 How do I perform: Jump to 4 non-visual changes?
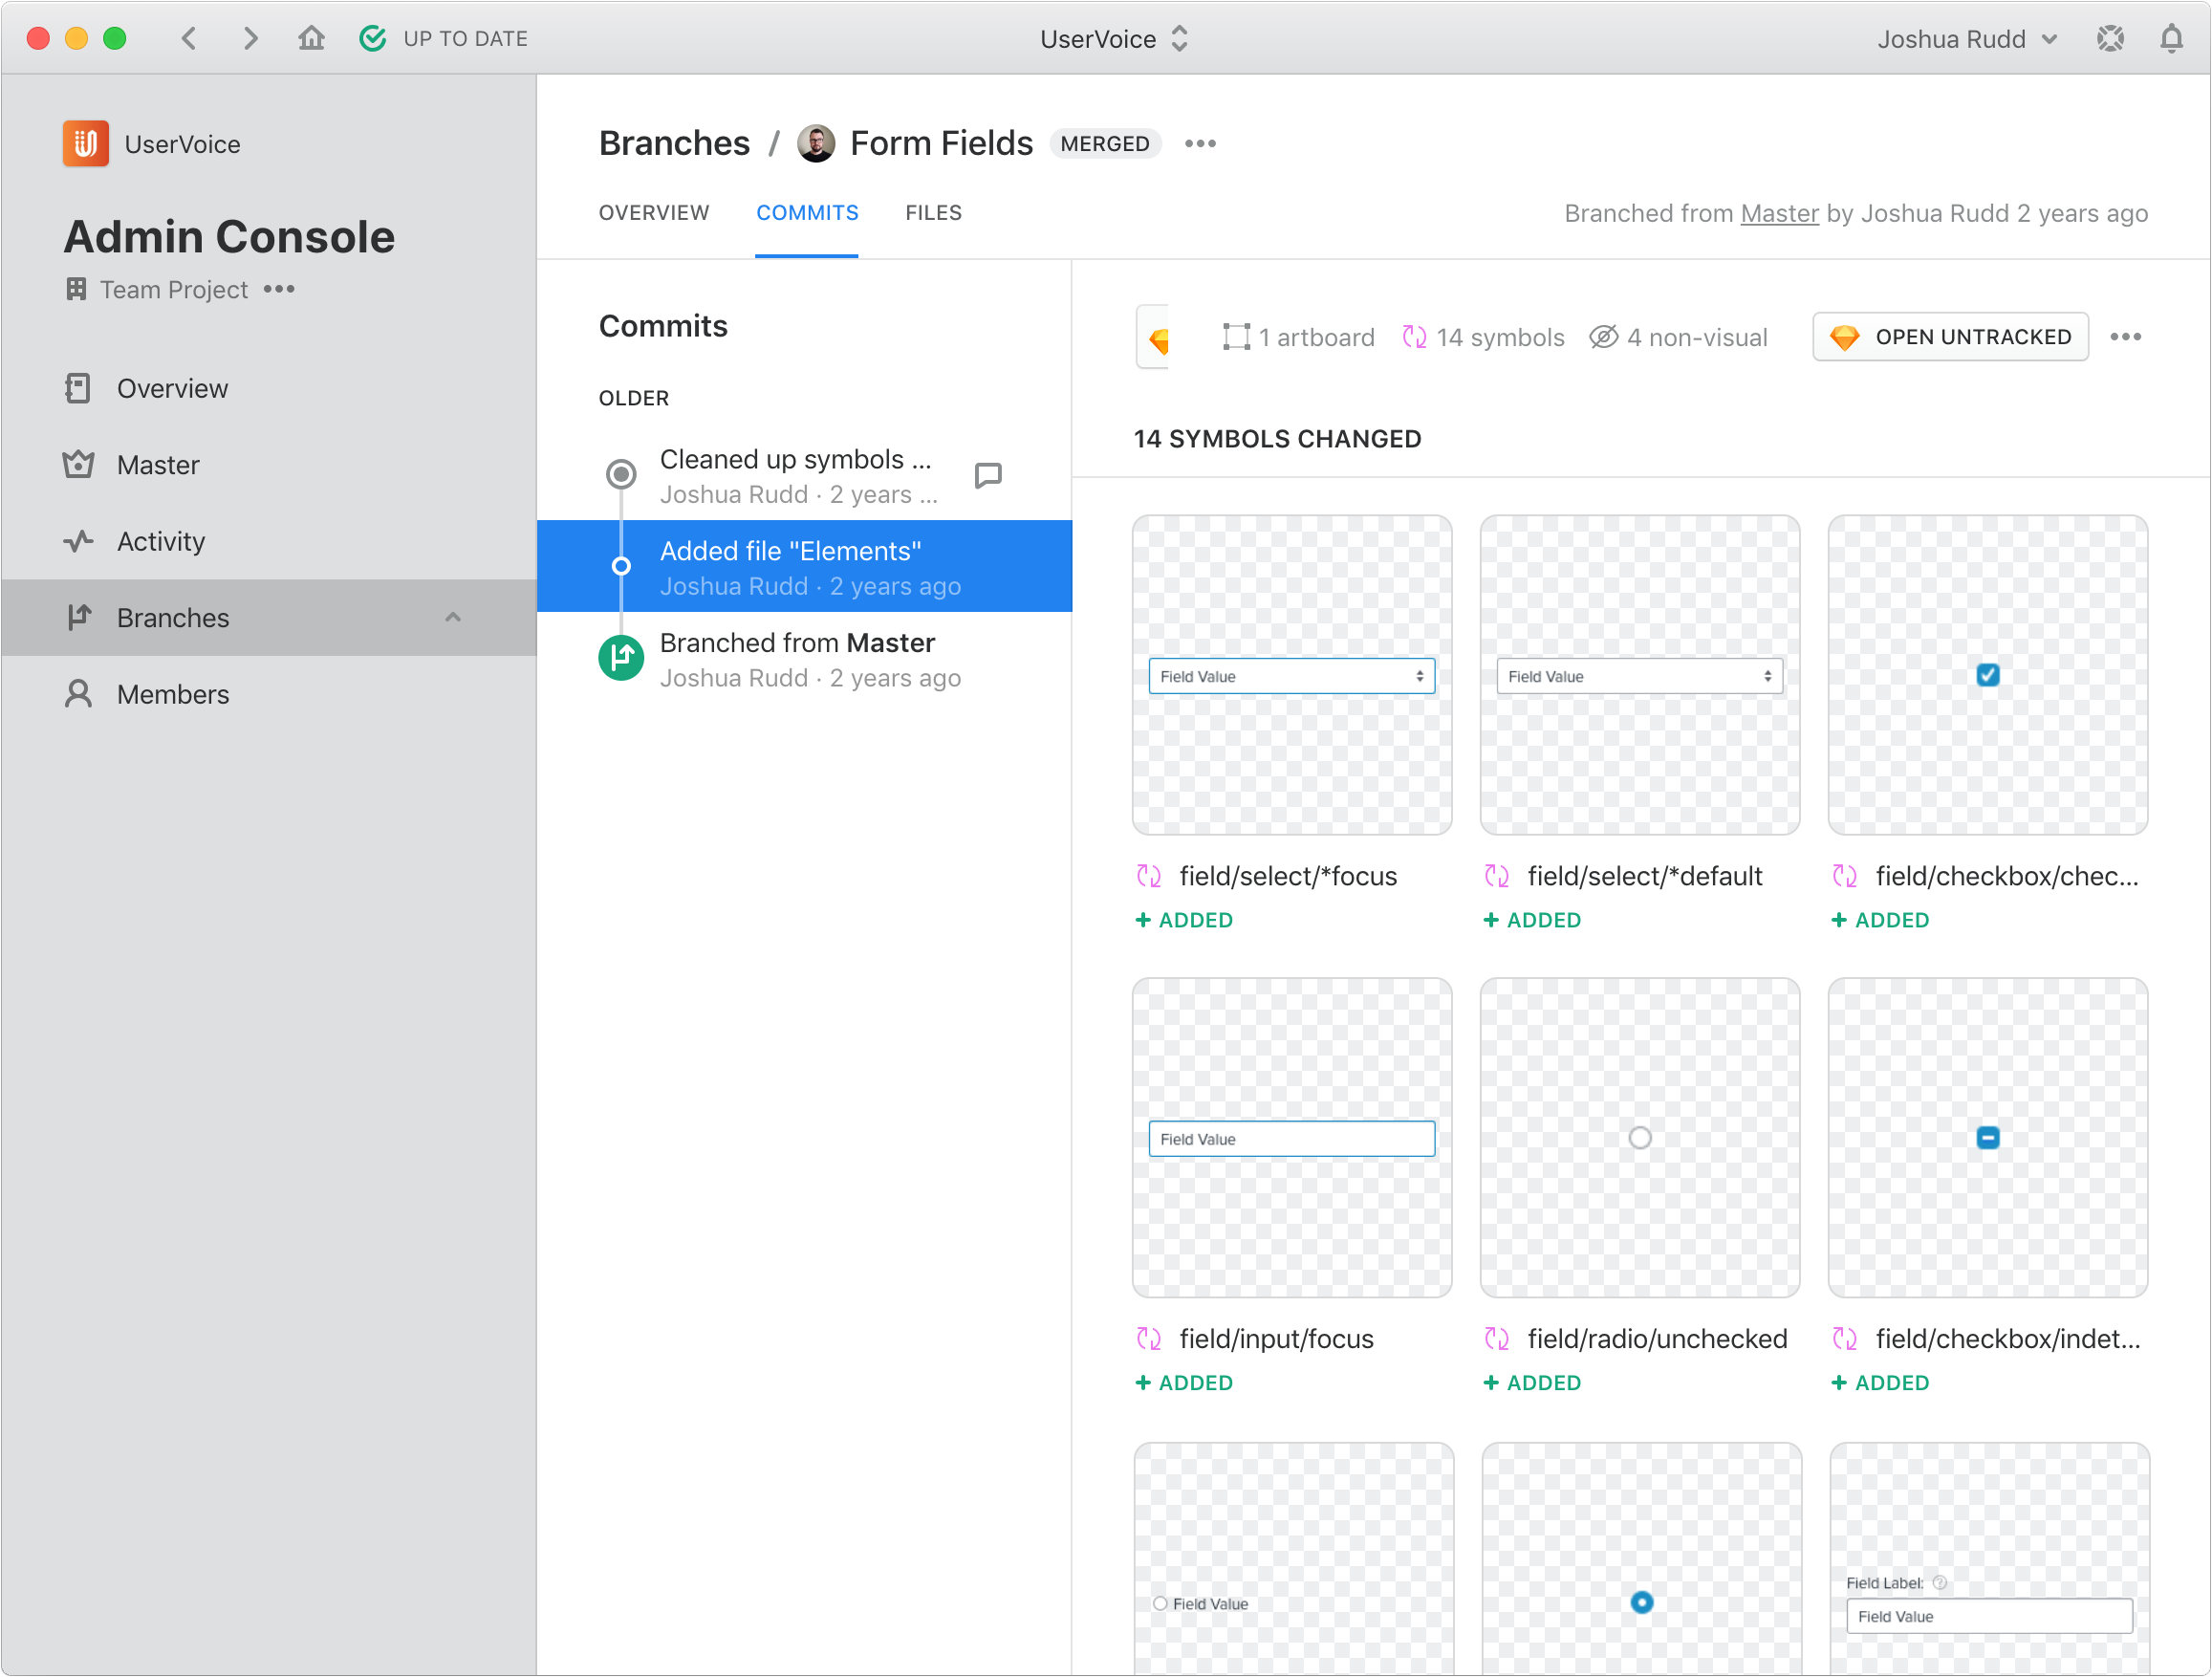[x=1678, y=338]
